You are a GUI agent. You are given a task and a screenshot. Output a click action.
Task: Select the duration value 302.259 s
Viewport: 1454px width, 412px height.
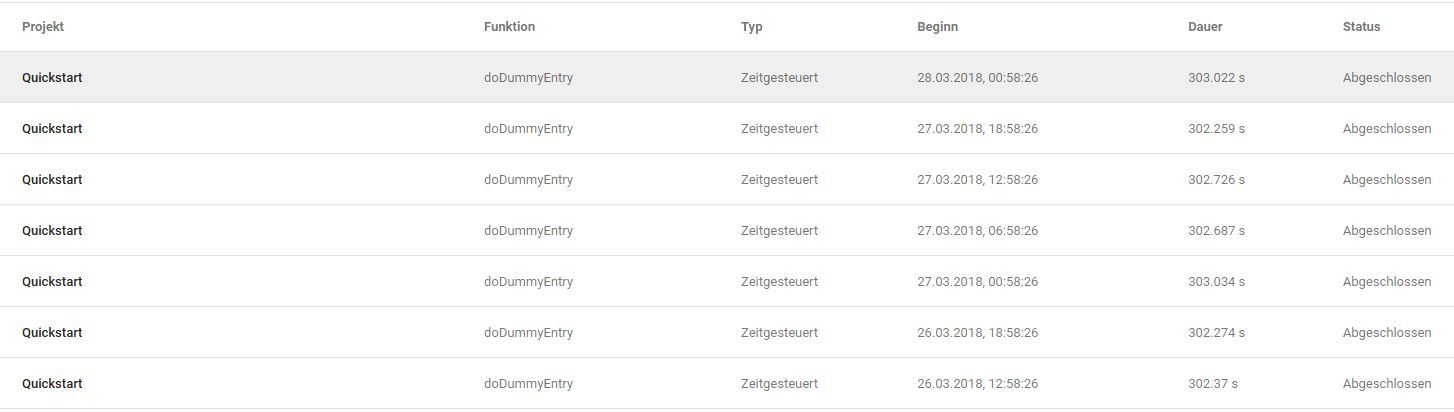coord(1216,129)
